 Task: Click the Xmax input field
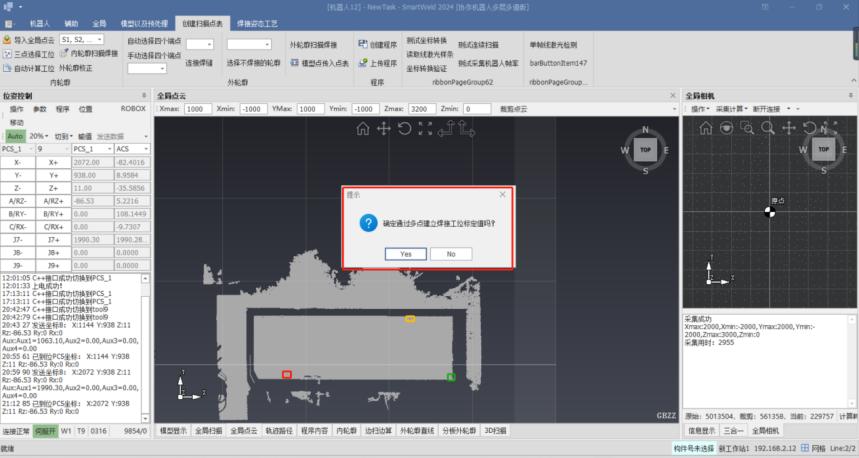point(197,108)
